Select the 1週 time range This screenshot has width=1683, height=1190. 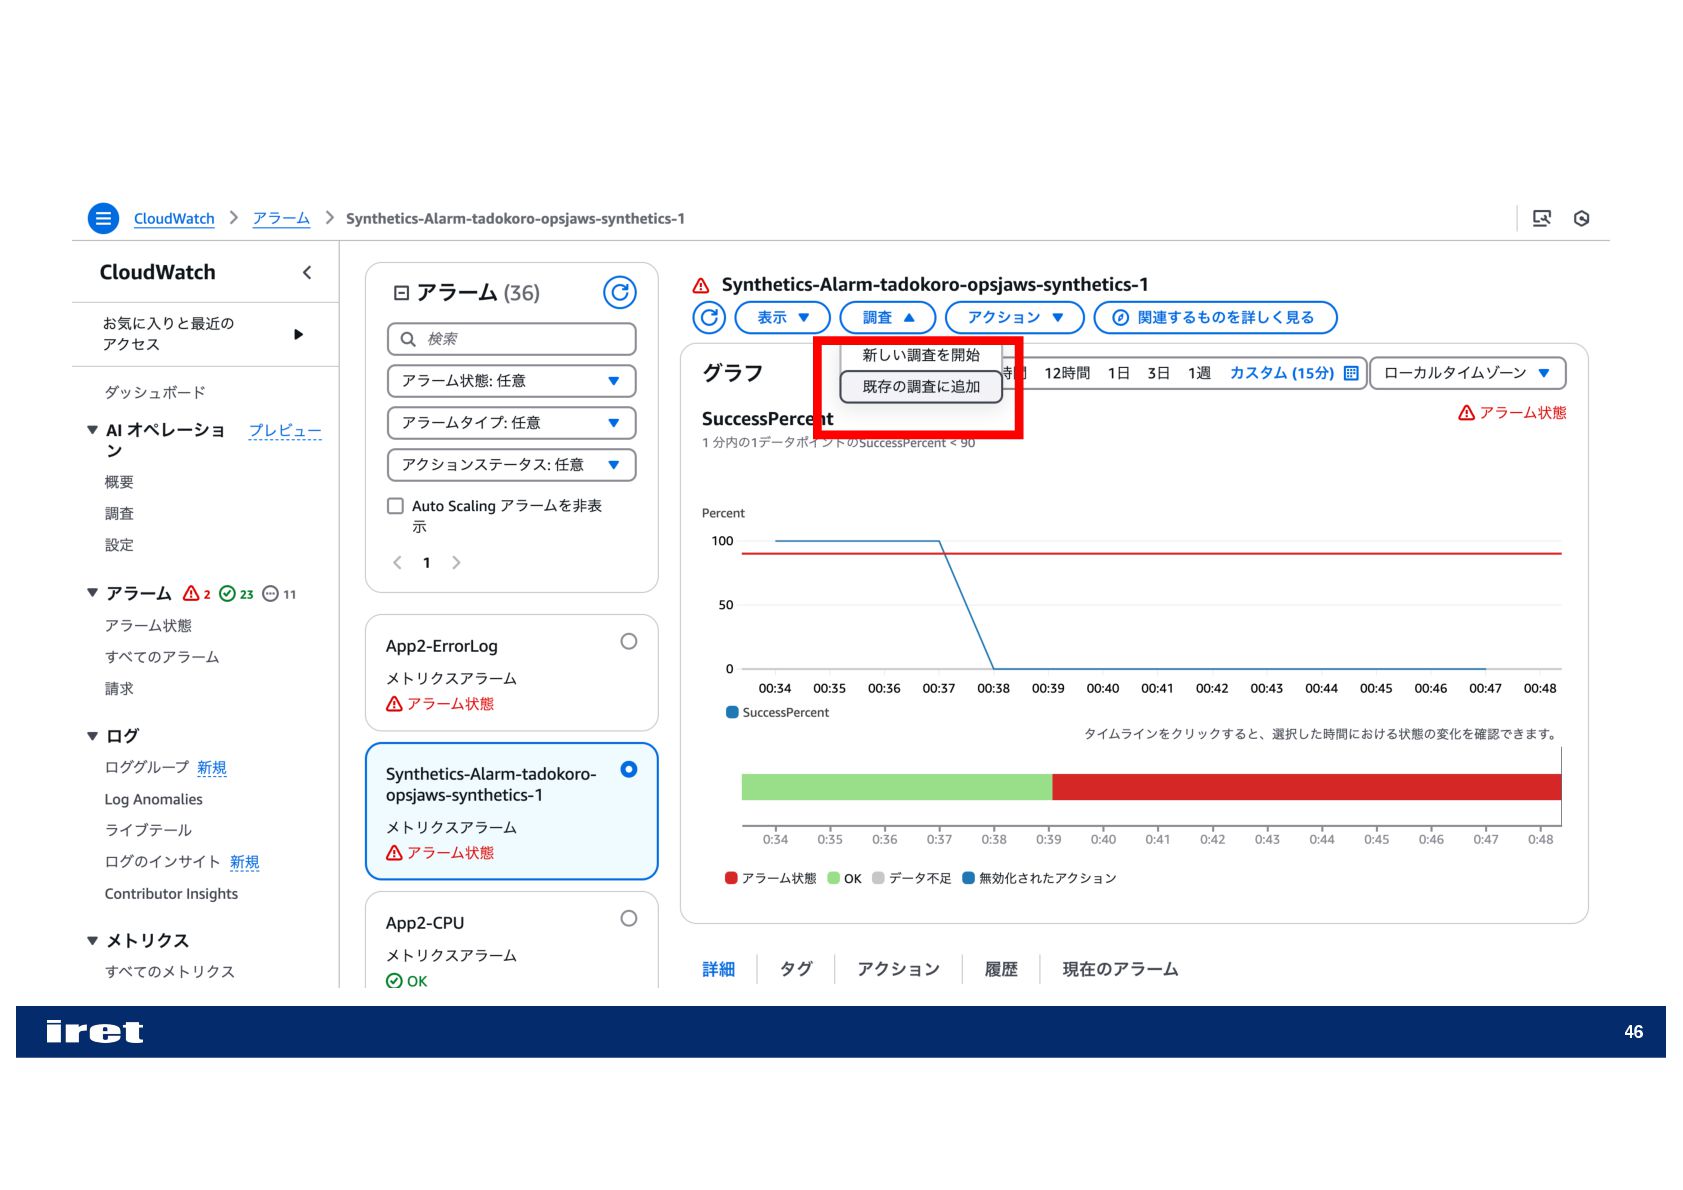point(1199,373)
